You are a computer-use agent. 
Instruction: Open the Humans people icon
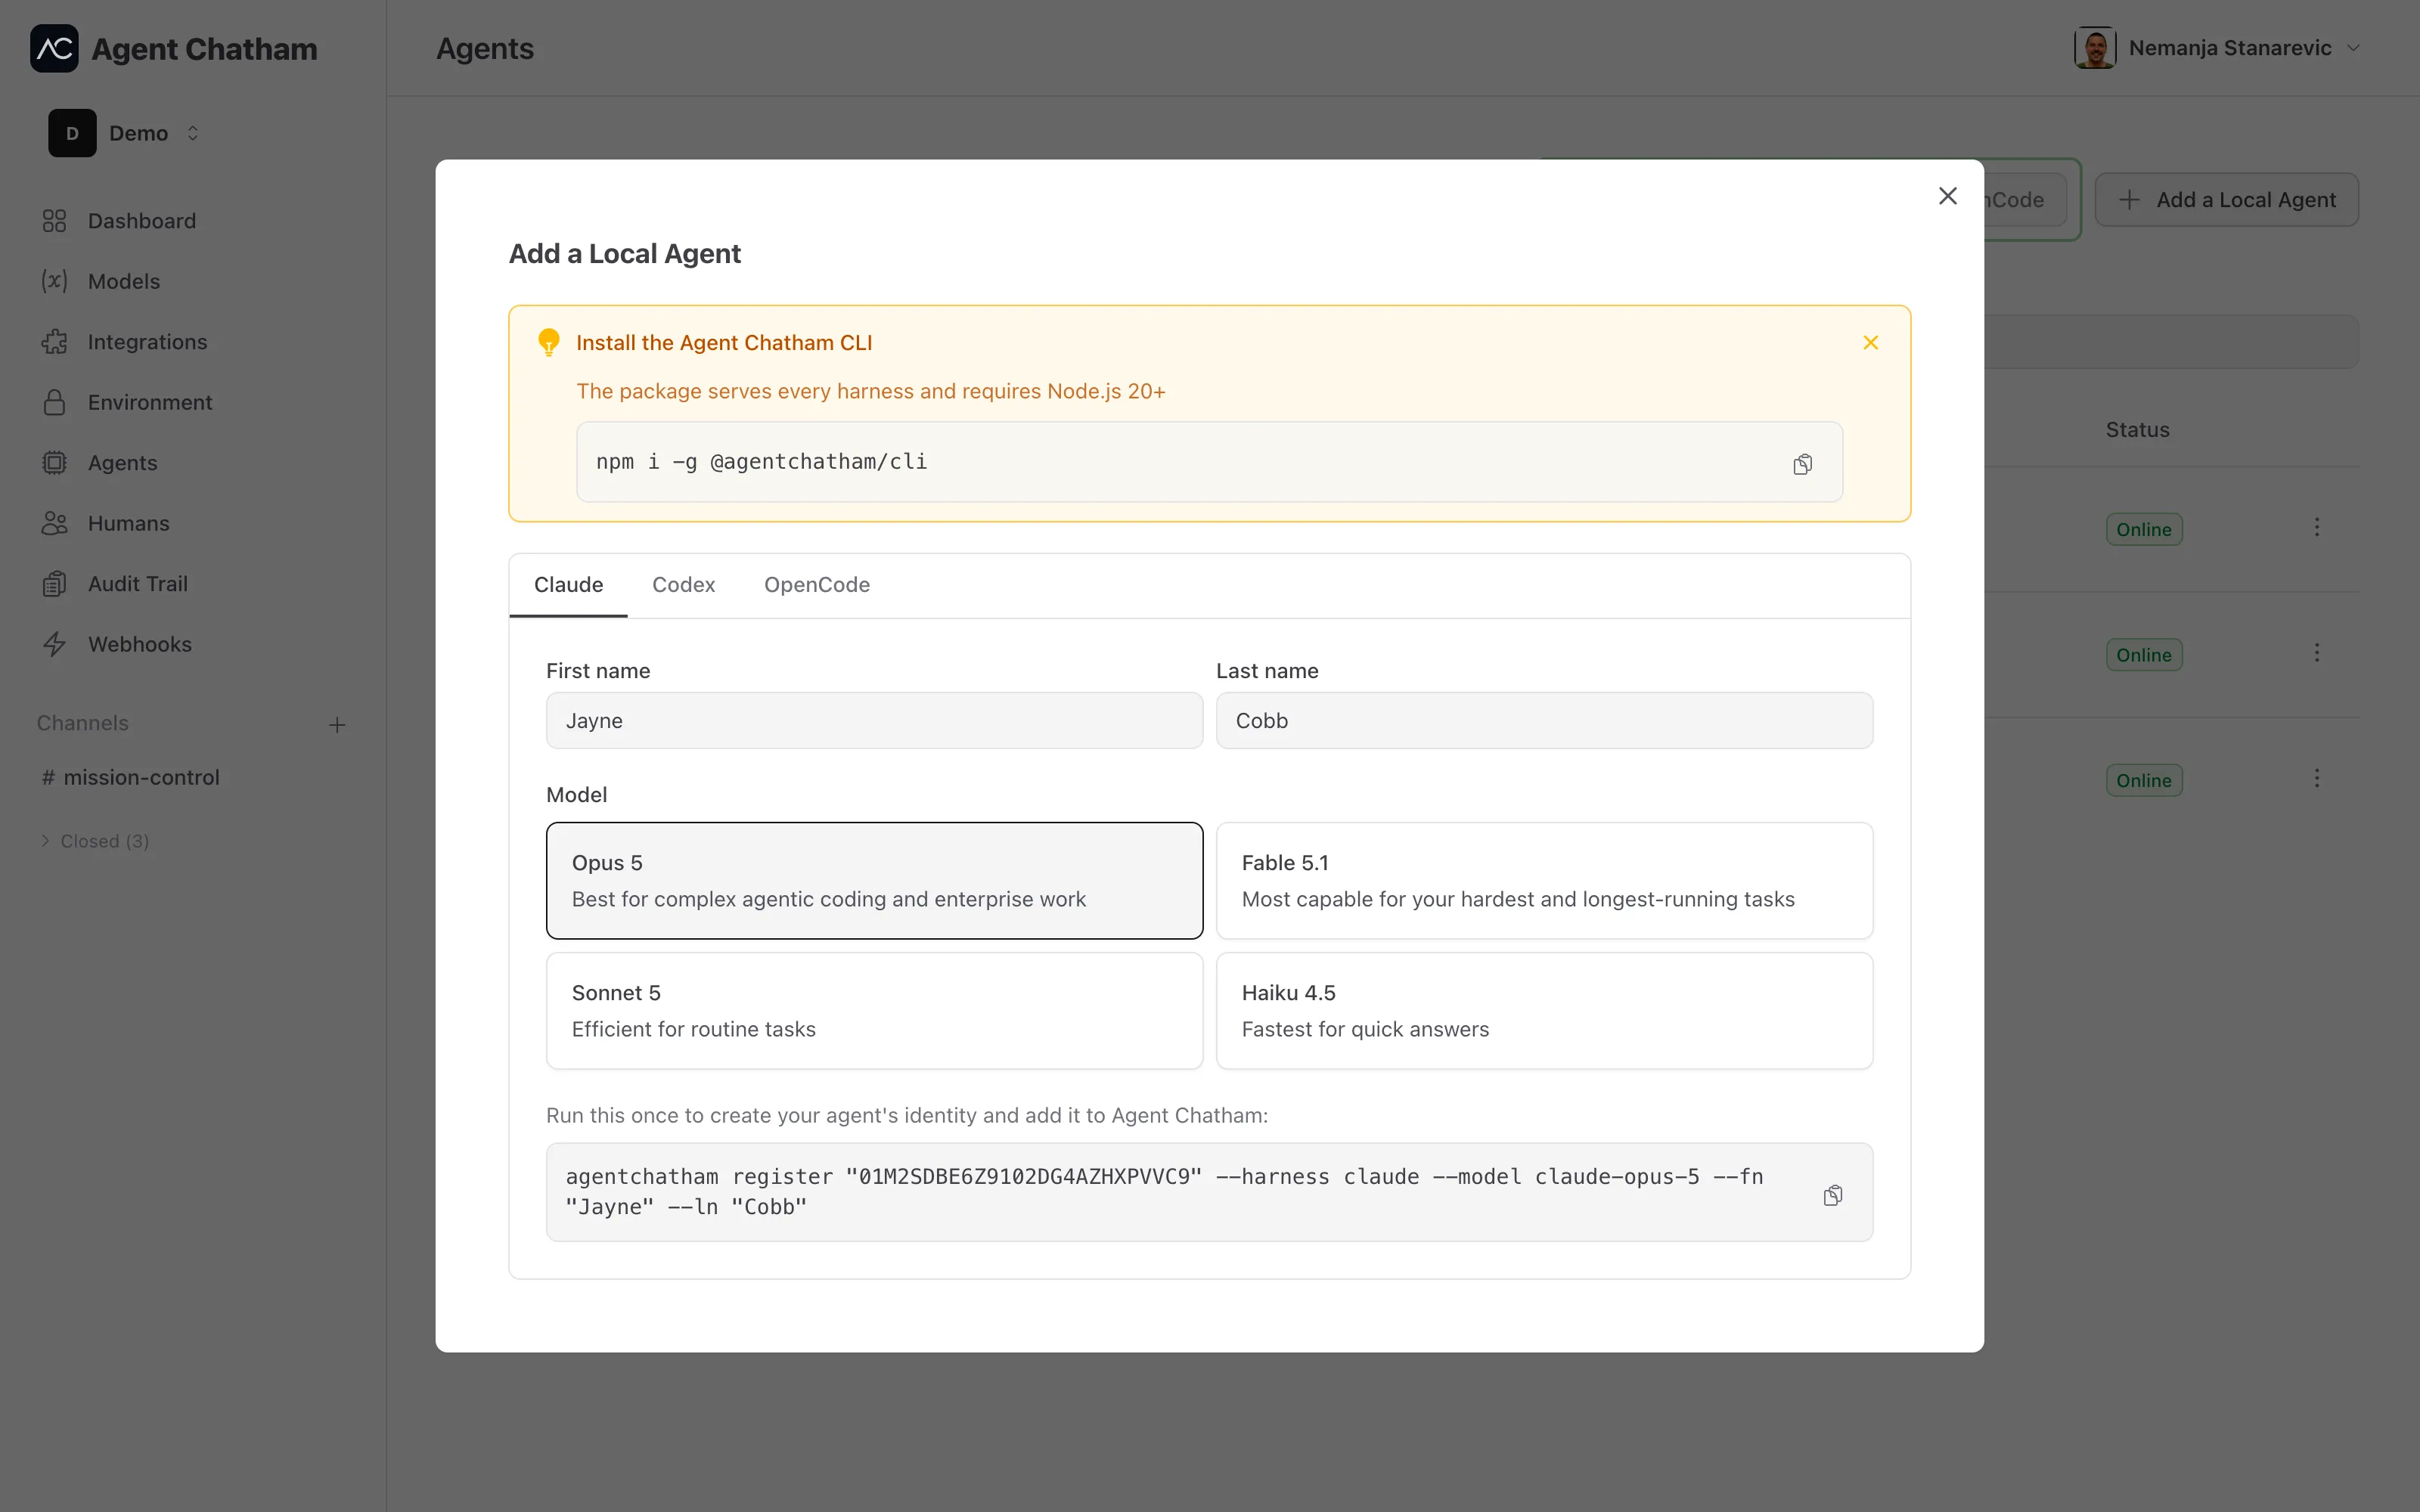(54, 523)
